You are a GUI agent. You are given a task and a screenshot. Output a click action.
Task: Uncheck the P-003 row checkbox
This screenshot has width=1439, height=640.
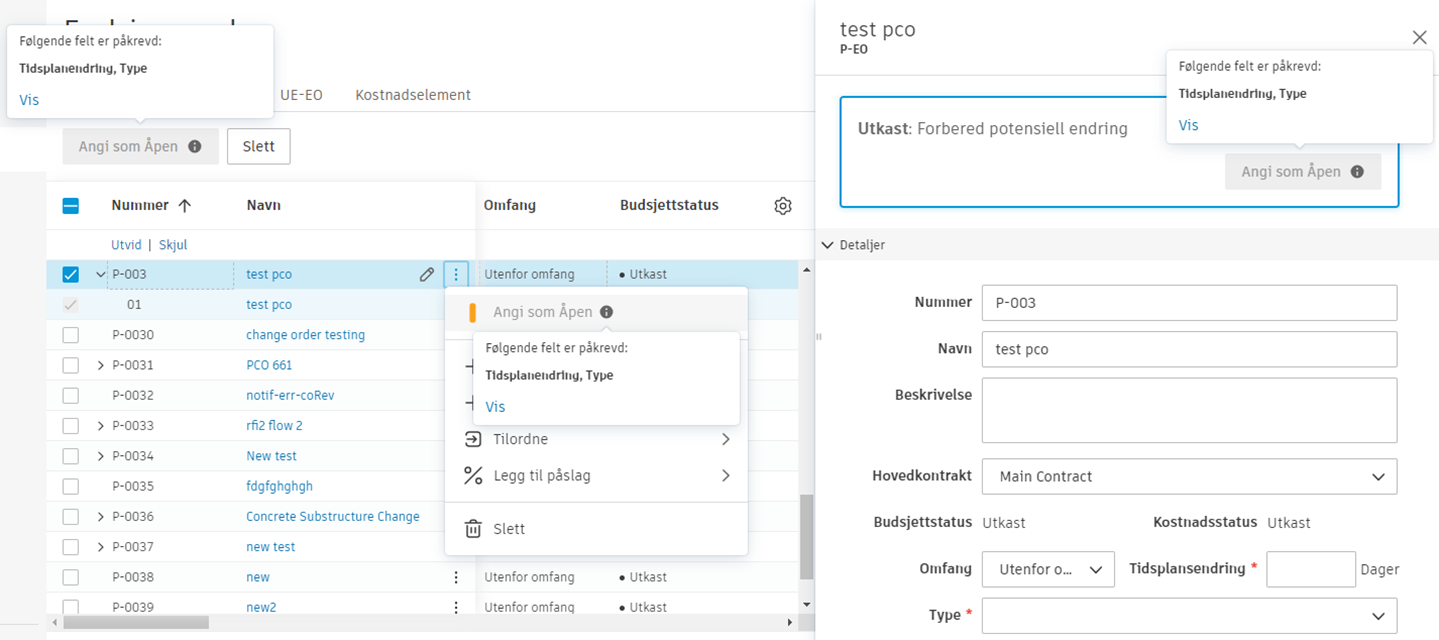click(71, 274)
